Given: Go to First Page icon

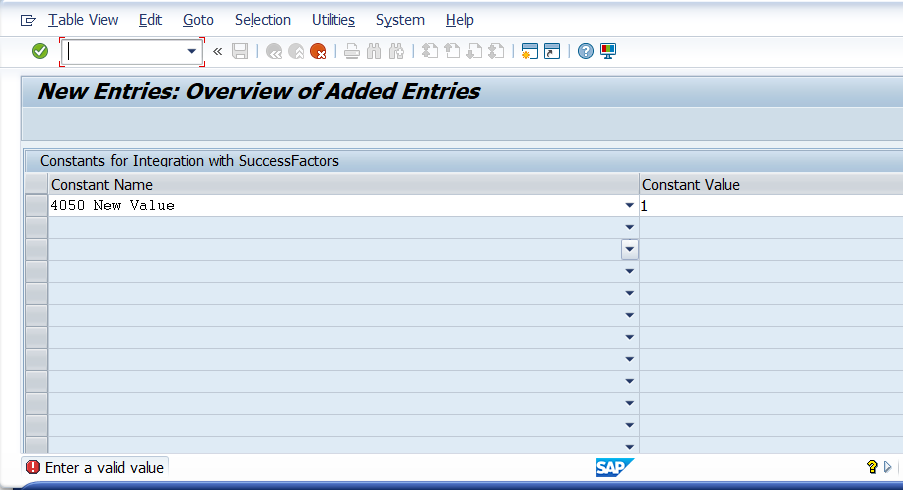Looking at the screenshot, I should (430, 51).
